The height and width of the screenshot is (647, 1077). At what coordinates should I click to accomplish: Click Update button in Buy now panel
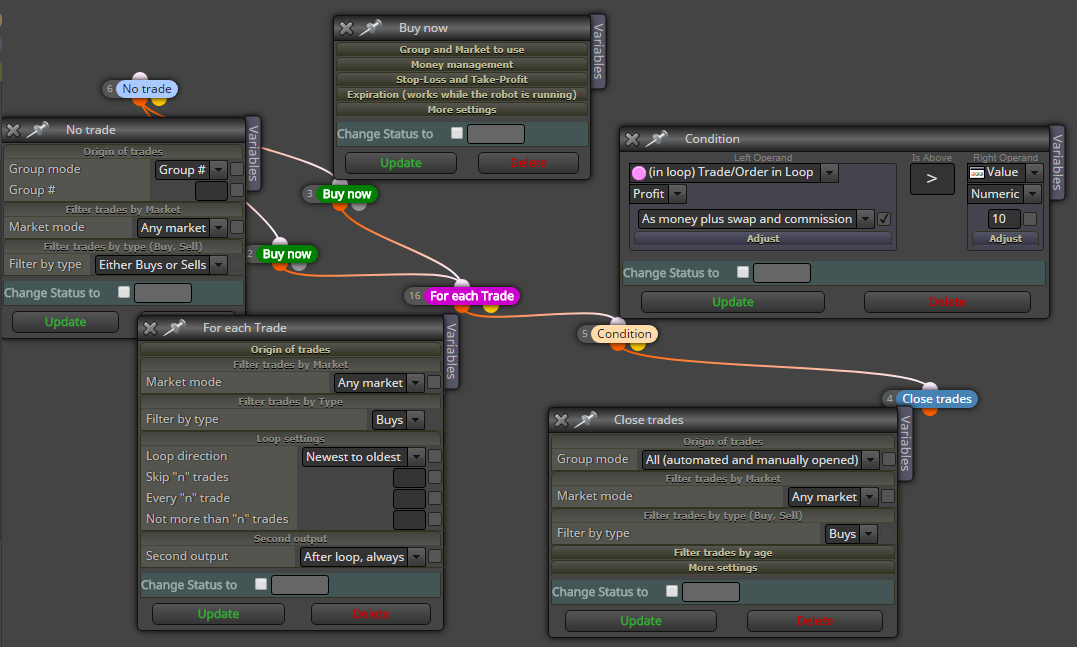[400, 163]
